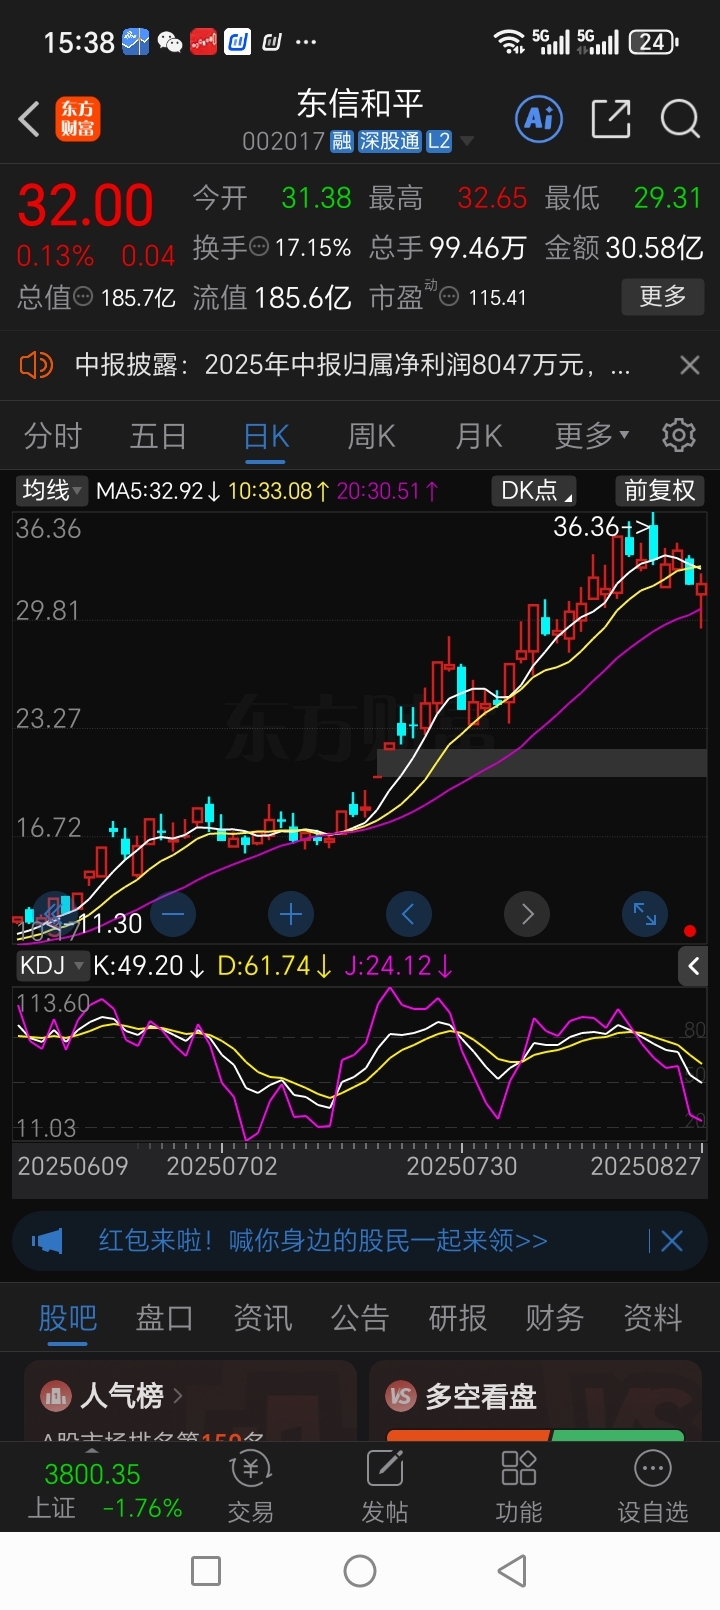Open the 多空看盘 card
The width and height of the screenshot is (720, 1610).
536,1401
